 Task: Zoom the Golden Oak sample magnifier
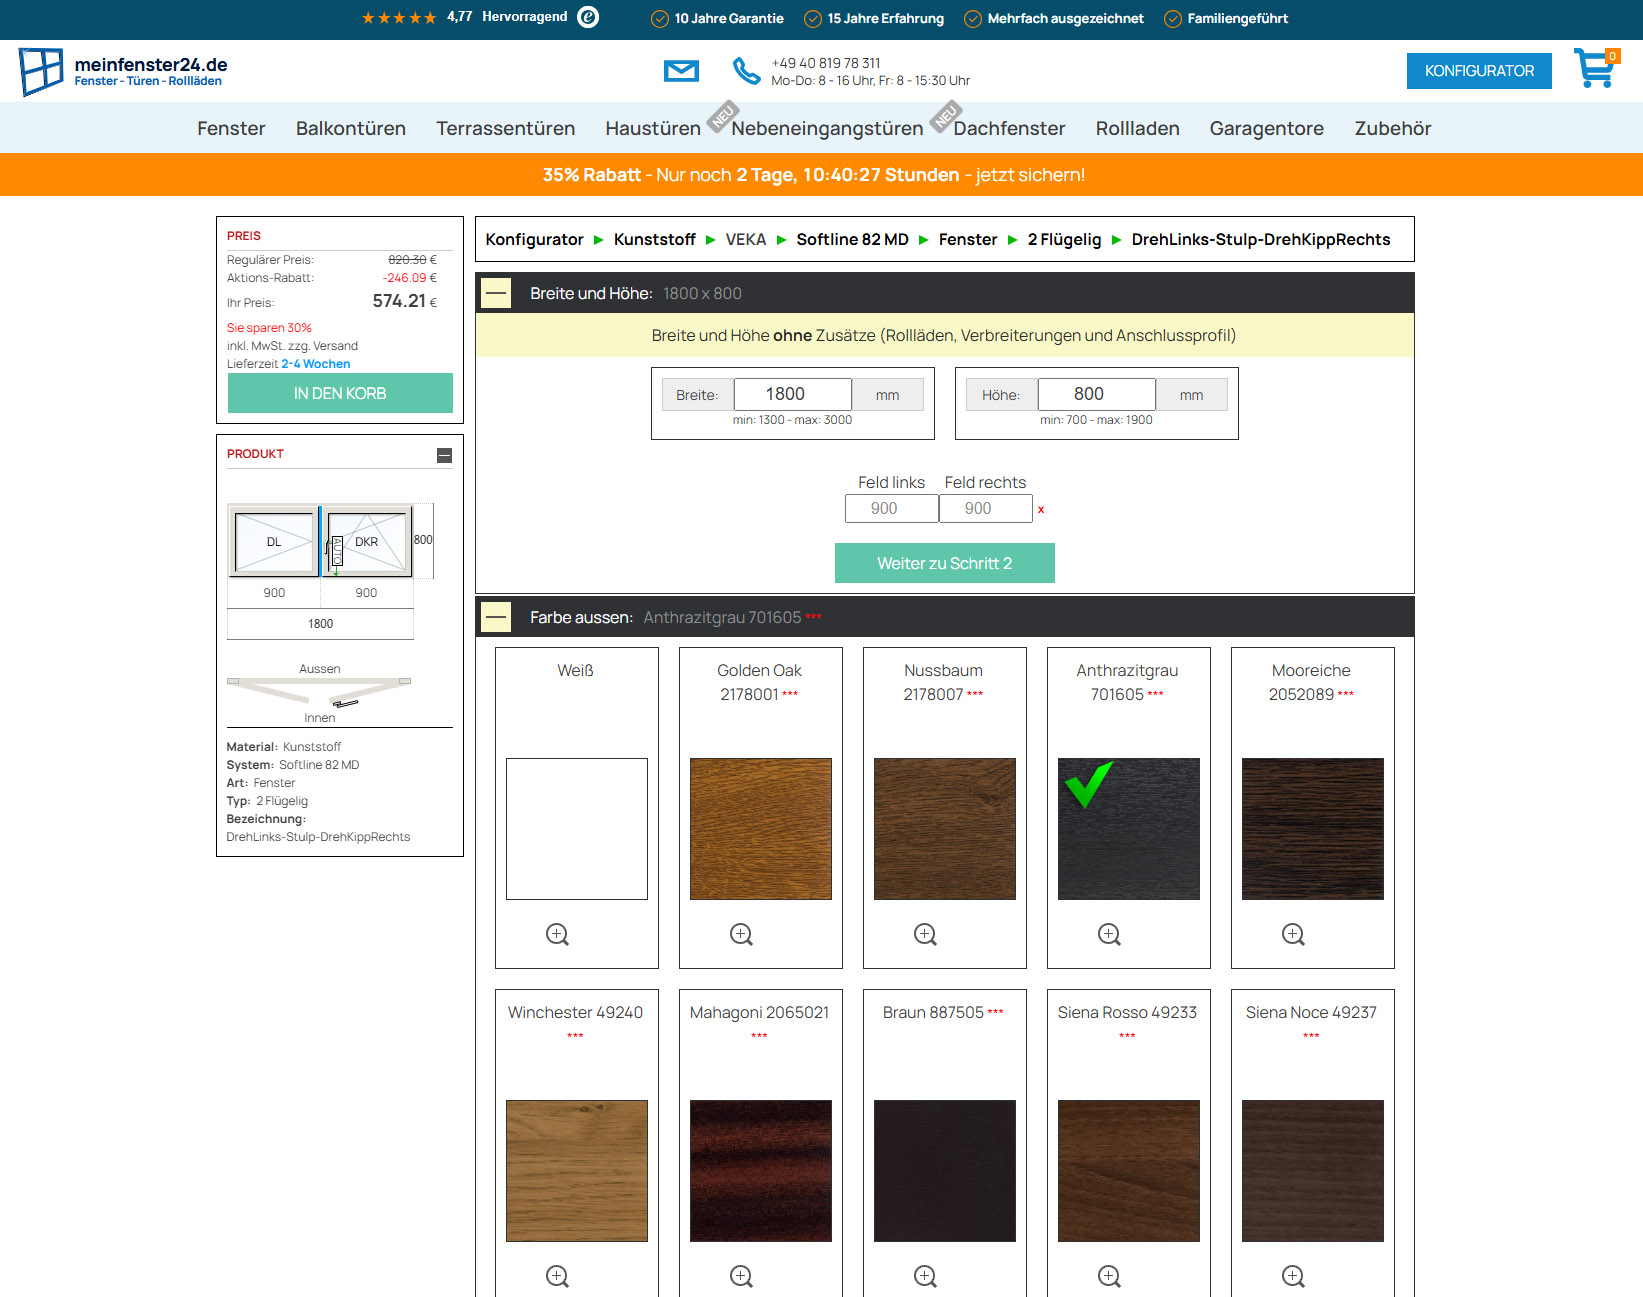[741, 934]
